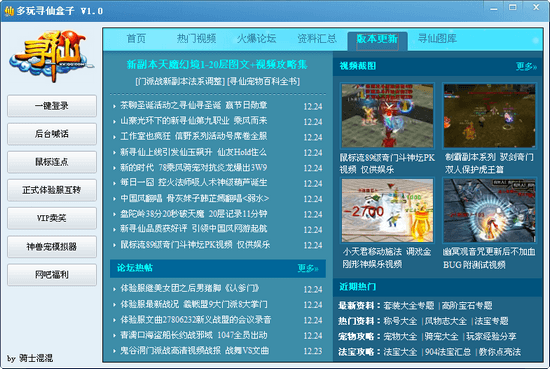Open the 寻仙宠物百科全书 link
The image size is (550, 369).
(x=263, y=82)
